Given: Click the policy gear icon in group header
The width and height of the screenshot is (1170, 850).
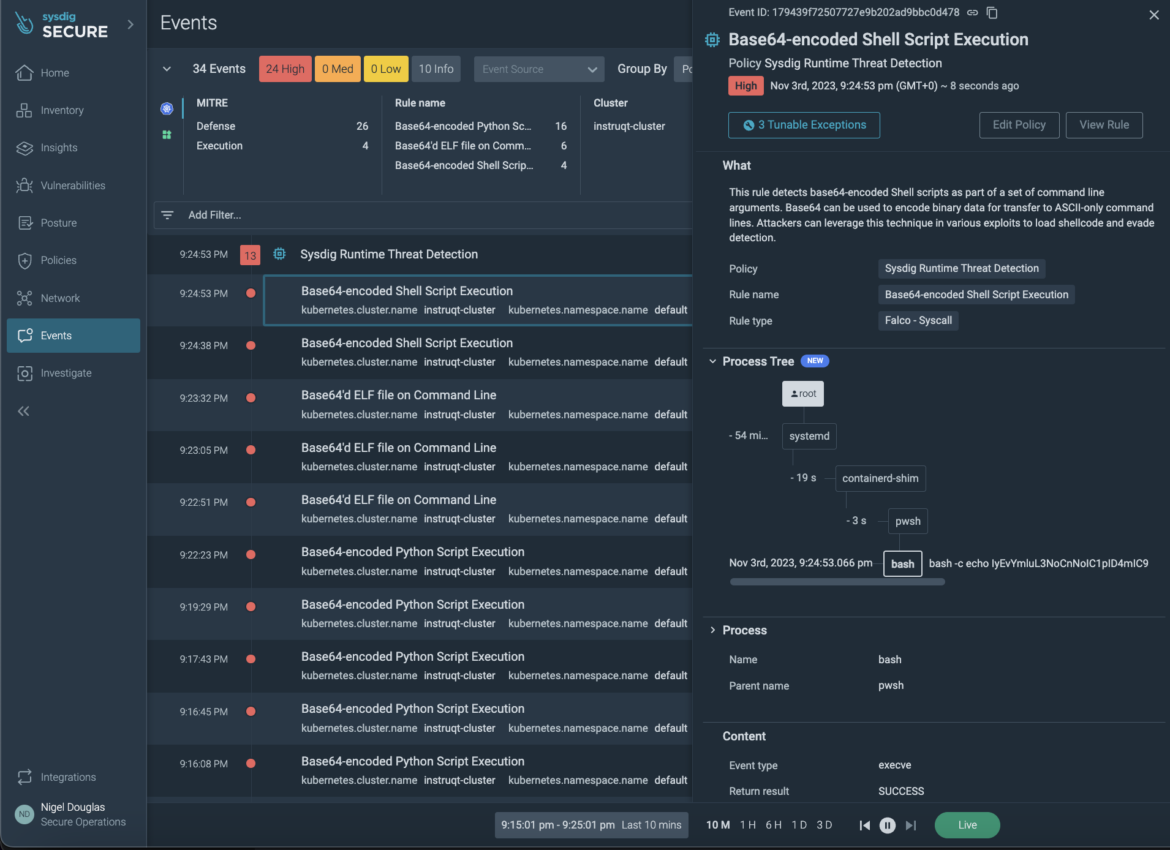Looking at the screenshot, I should coord(279,254).
